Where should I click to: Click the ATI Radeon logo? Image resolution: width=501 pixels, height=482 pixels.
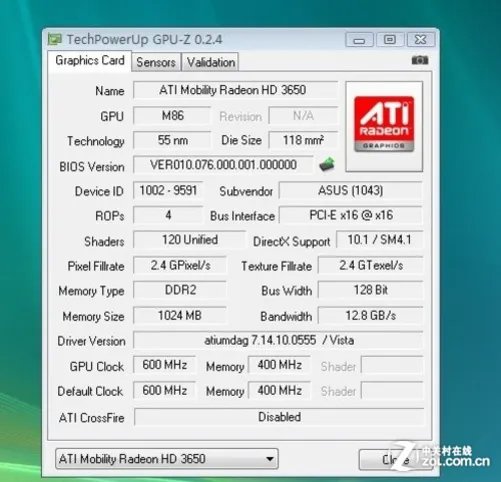[384, 124]
